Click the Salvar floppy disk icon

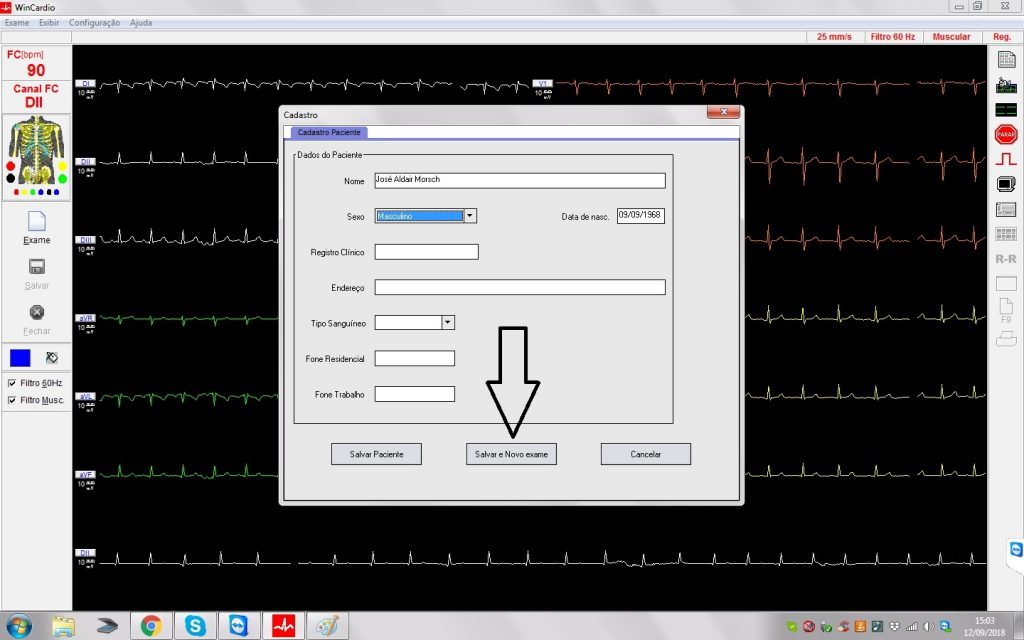tap(37, 266)
